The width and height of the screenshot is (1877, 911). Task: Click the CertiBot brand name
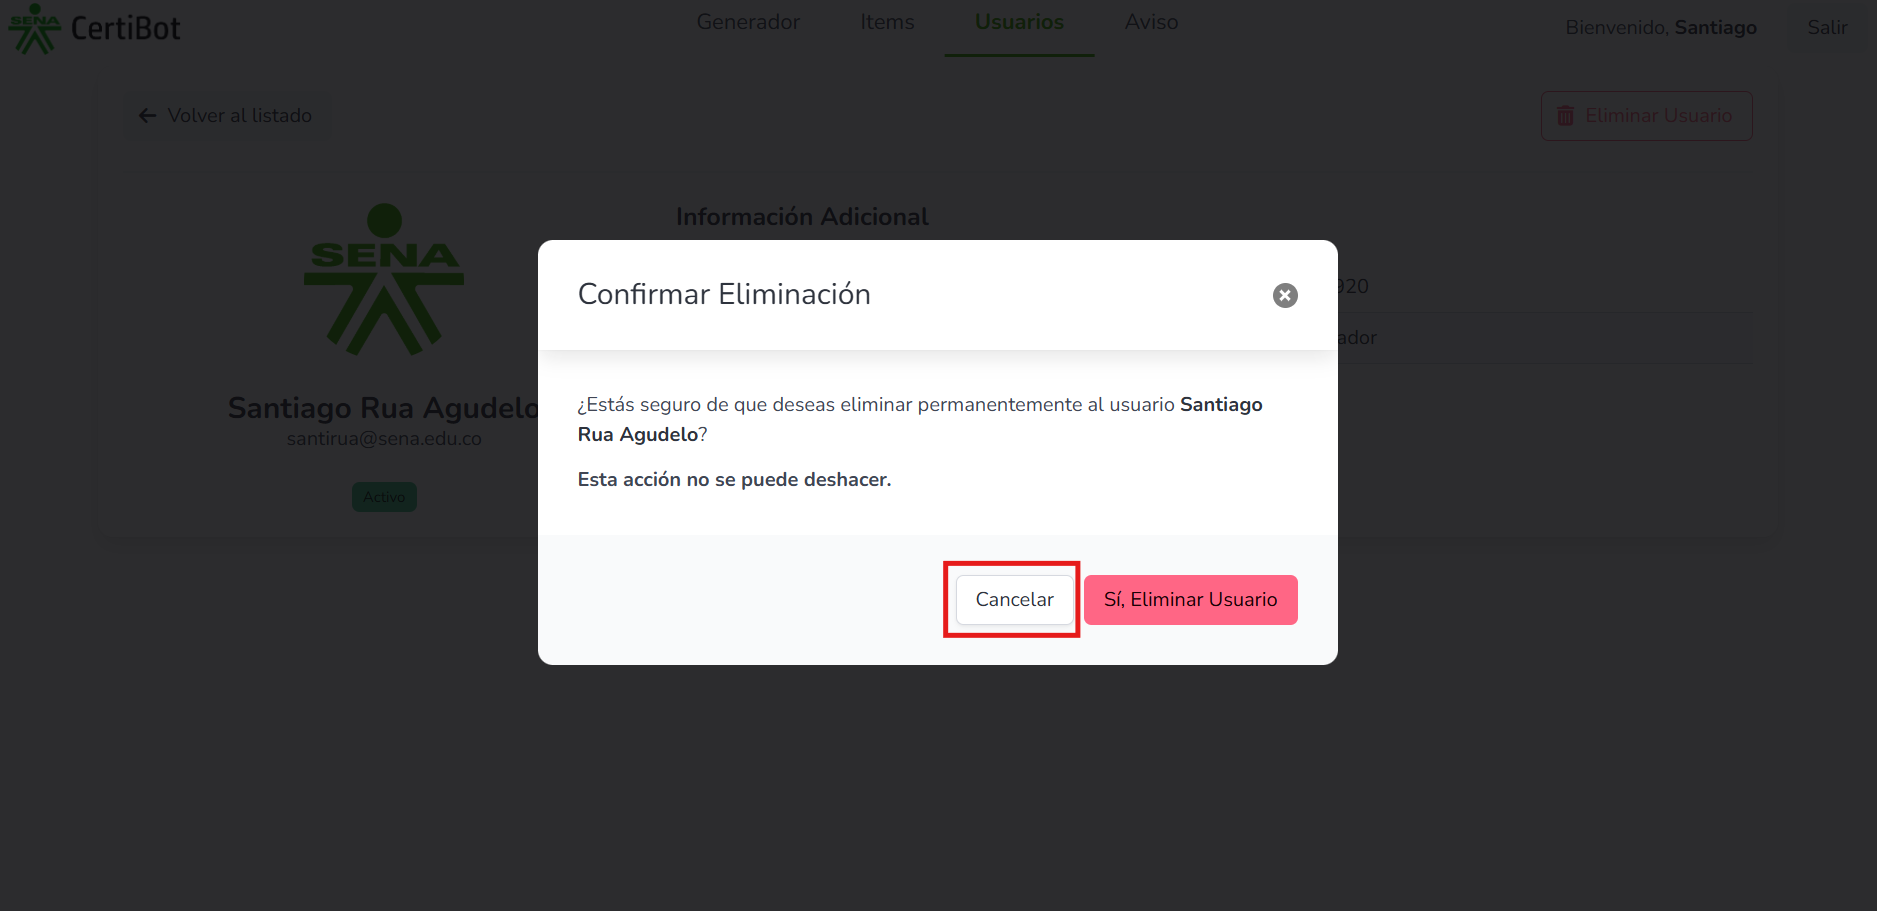tap(126, 28)
